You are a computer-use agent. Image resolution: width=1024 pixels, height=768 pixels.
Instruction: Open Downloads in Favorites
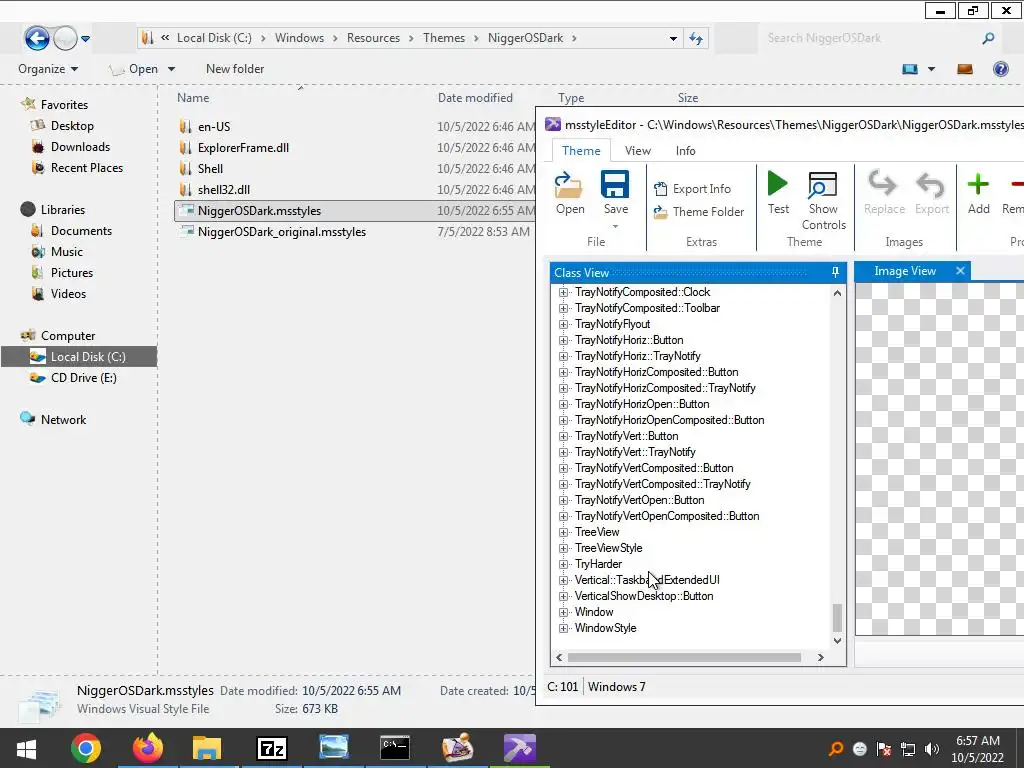pyautogui.click(x=80, y=147)
